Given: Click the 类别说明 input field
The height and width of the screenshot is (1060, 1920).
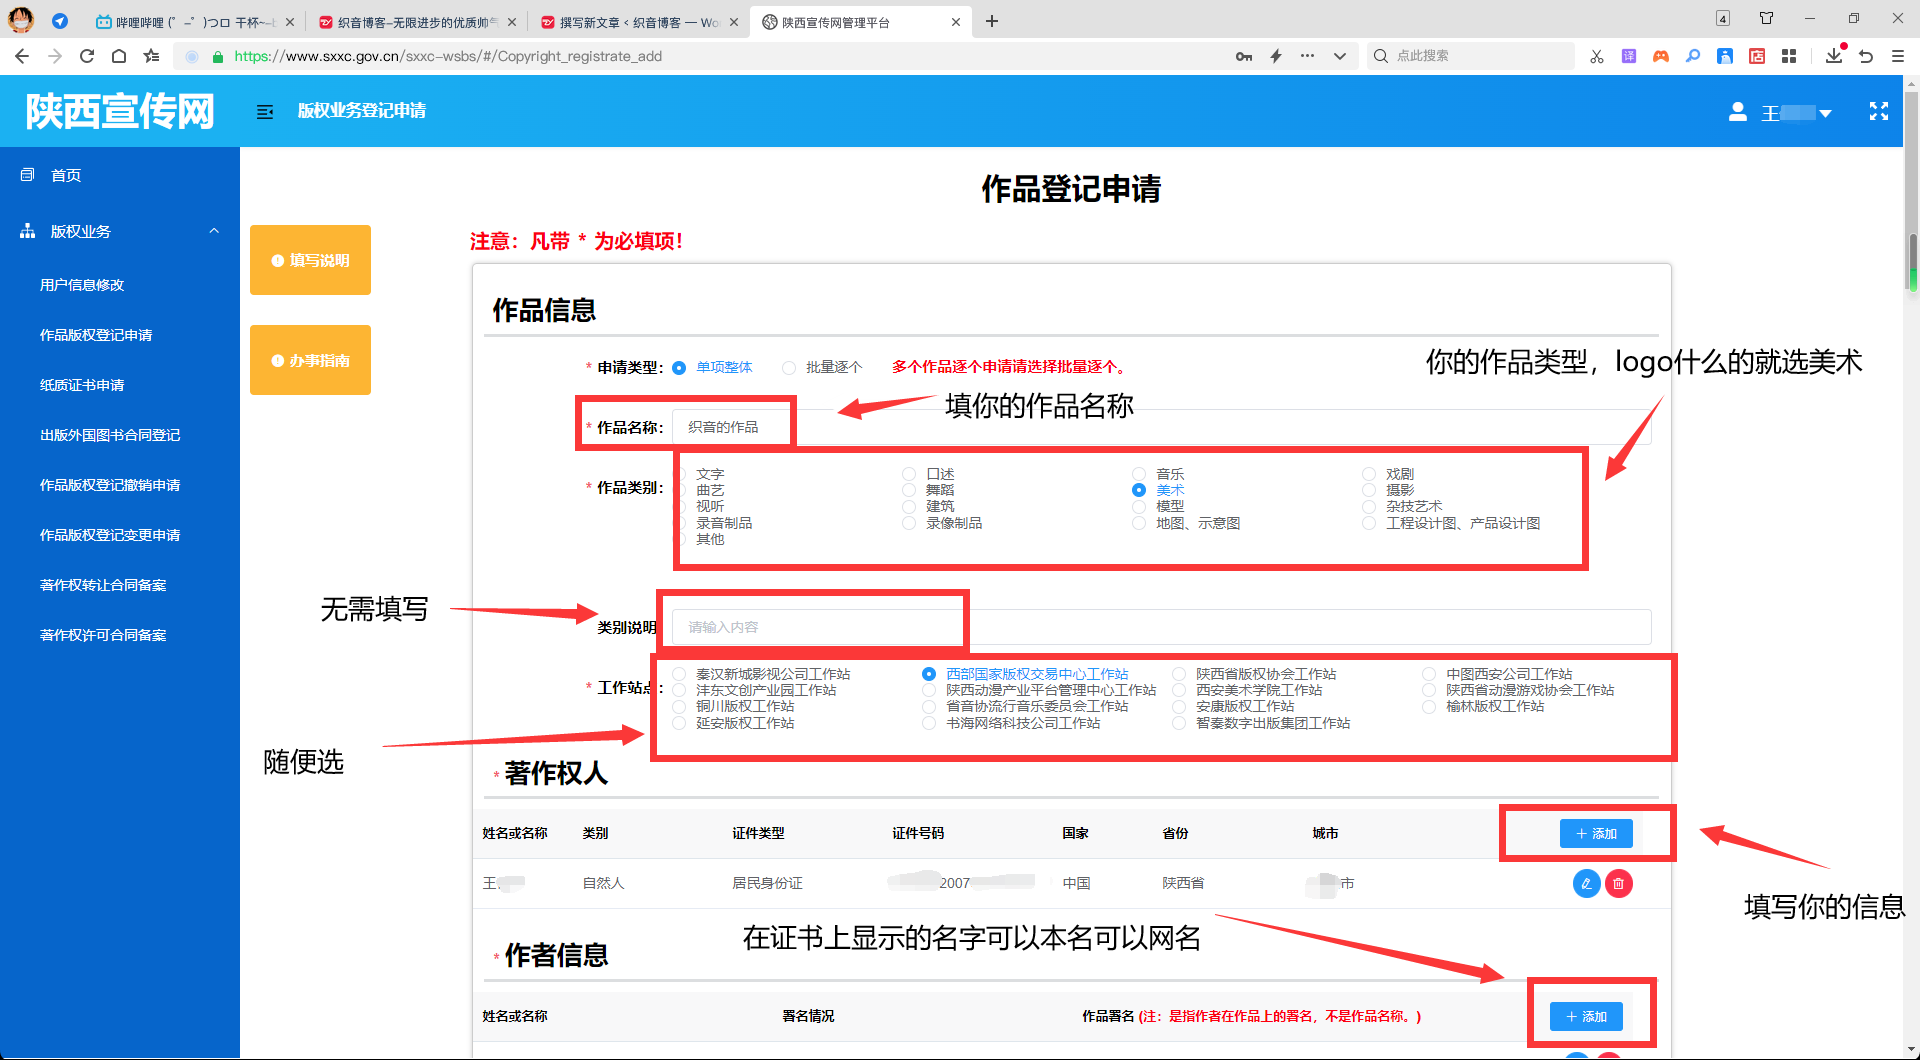Looking at the screenshot, I should (1160, 627).
